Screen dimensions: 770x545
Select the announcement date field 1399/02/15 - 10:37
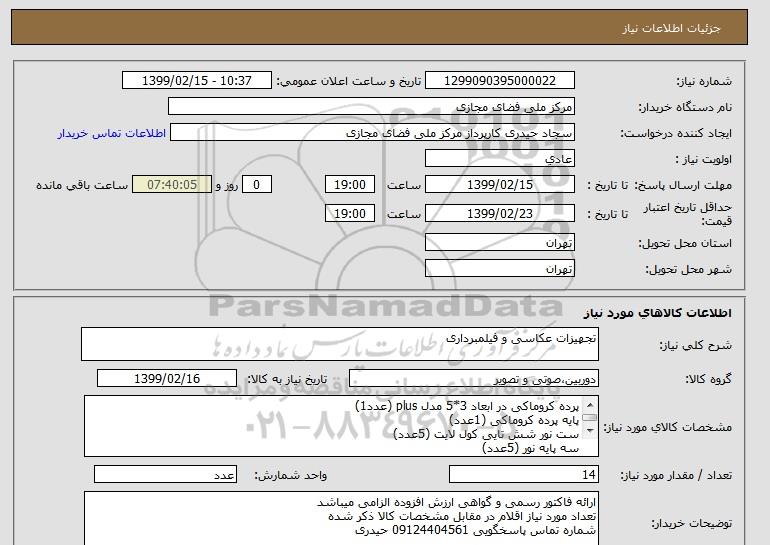point(196,81)
